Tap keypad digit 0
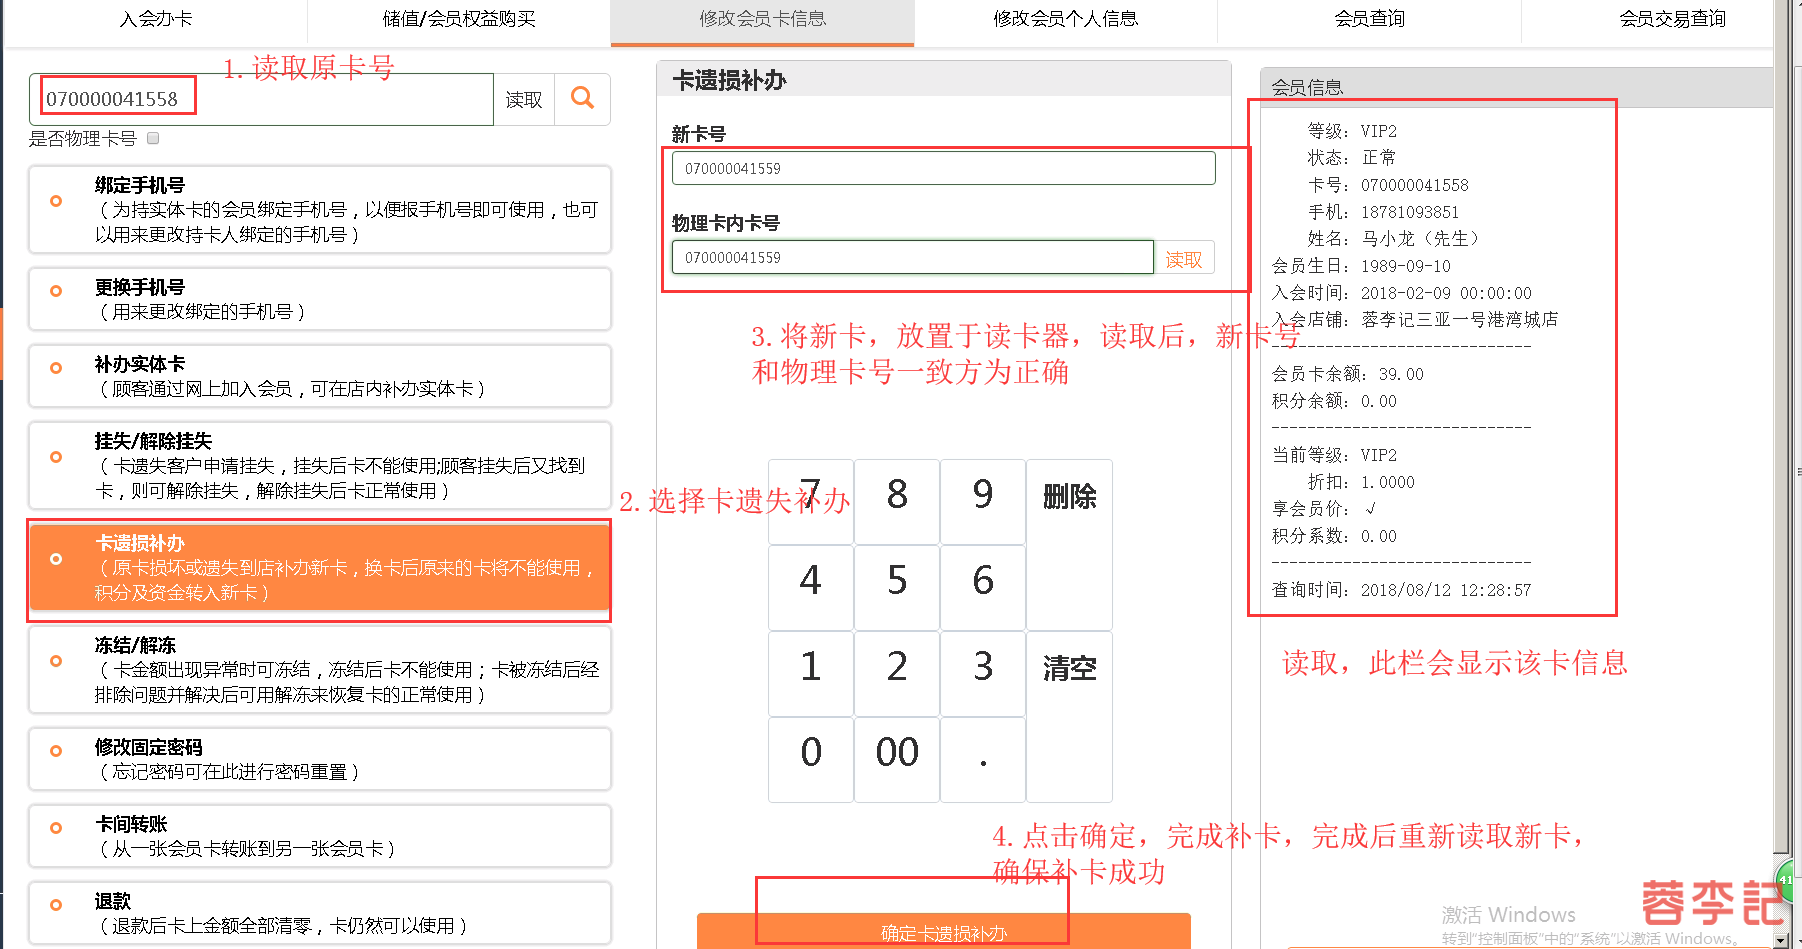Image resolution: width=1802 pixels, height=949 pixels. tap(811, 760)
